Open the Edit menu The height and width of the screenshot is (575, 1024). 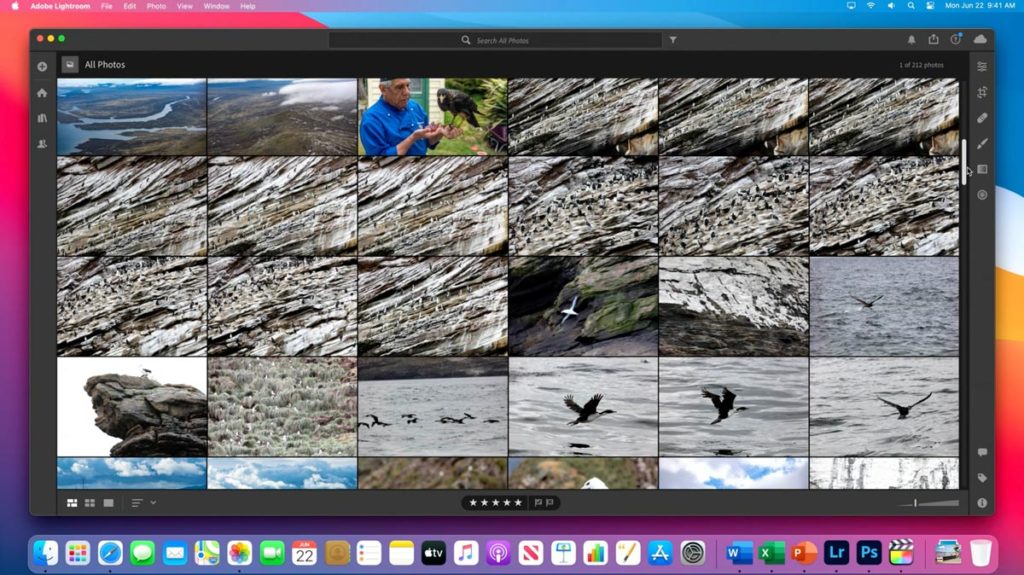pos(129,6)
